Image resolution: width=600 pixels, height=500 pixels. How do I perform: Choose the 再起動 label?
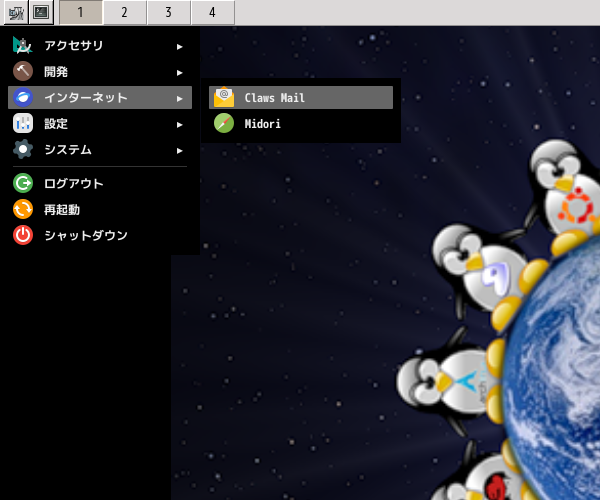(62, 209)
